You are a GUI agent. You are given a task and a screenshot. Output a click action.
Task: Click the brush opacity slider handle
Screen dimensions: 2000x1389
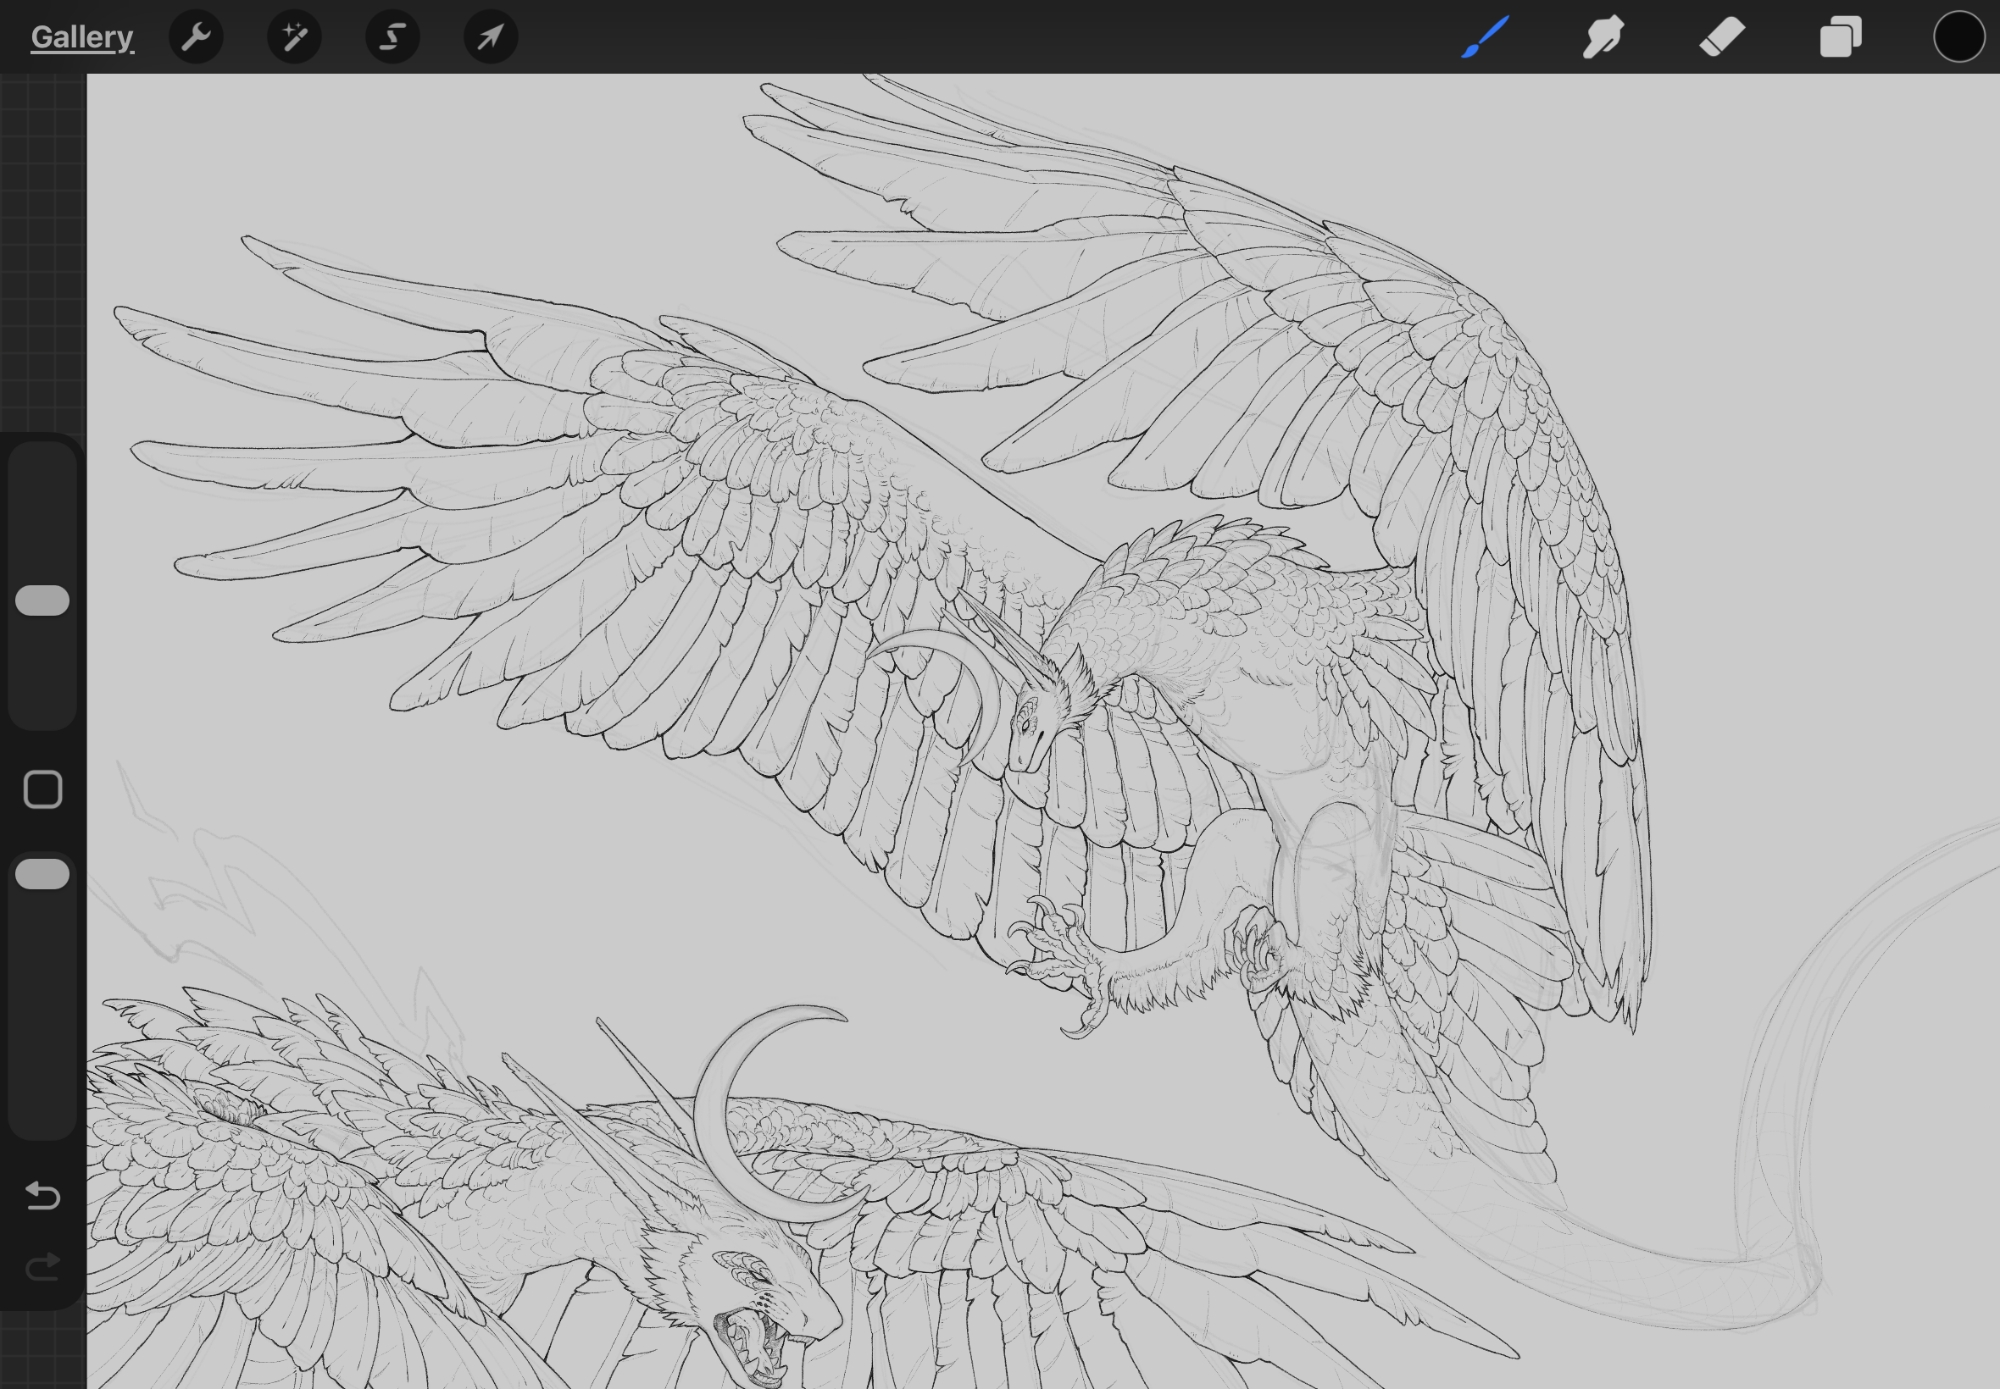click(42, 874)
